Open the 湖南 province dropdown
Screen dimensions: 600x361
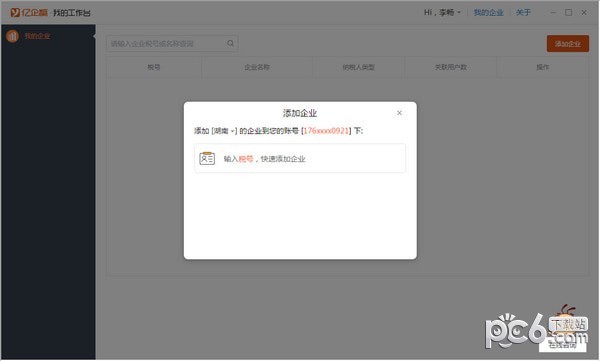coord(225,131)
